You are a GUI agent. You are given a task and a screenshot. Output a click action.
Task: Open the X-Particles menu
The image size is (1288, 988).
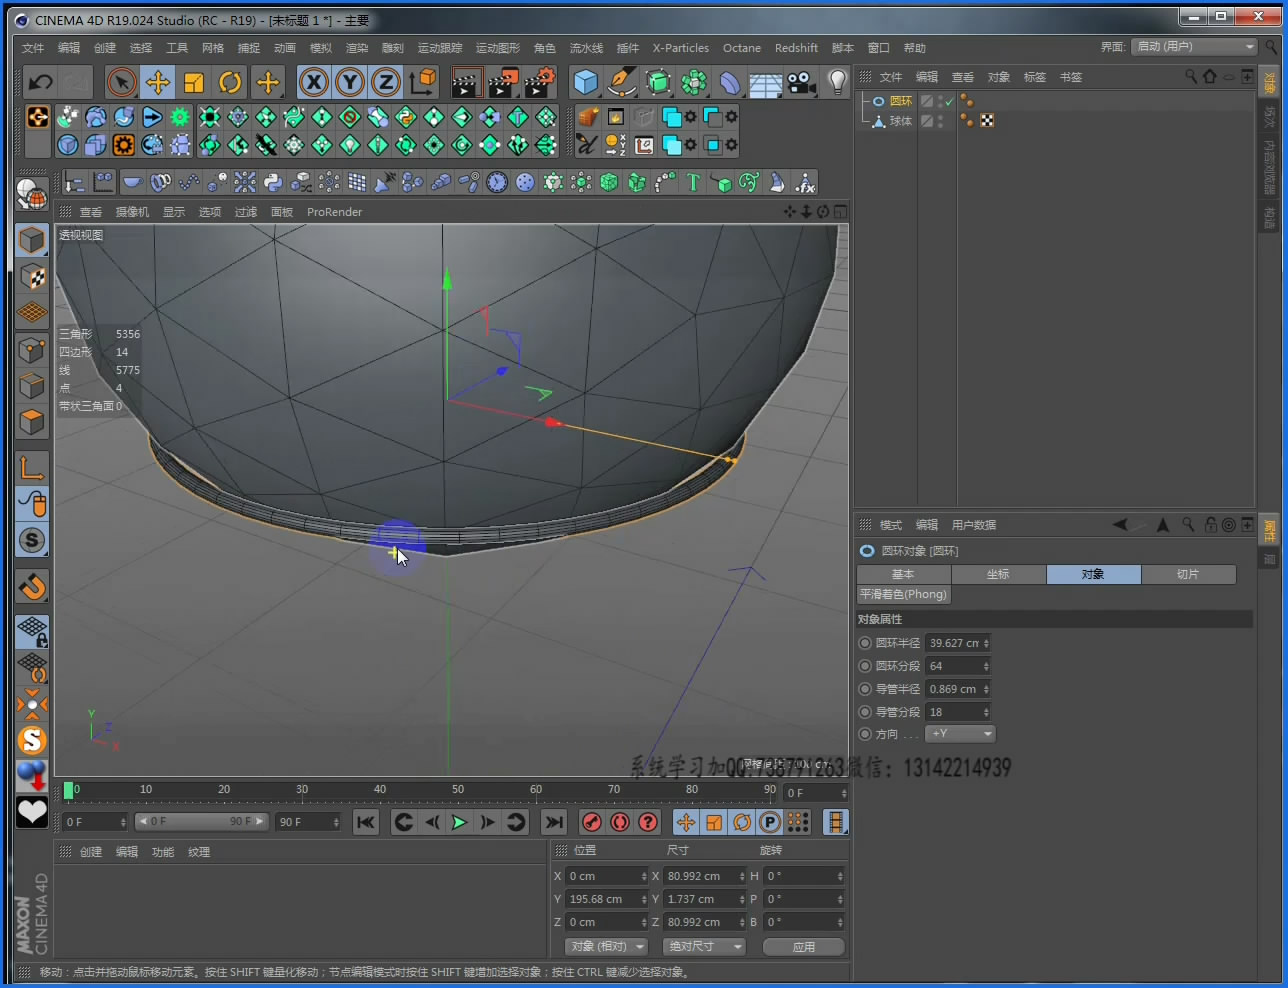tap(681, 48)
